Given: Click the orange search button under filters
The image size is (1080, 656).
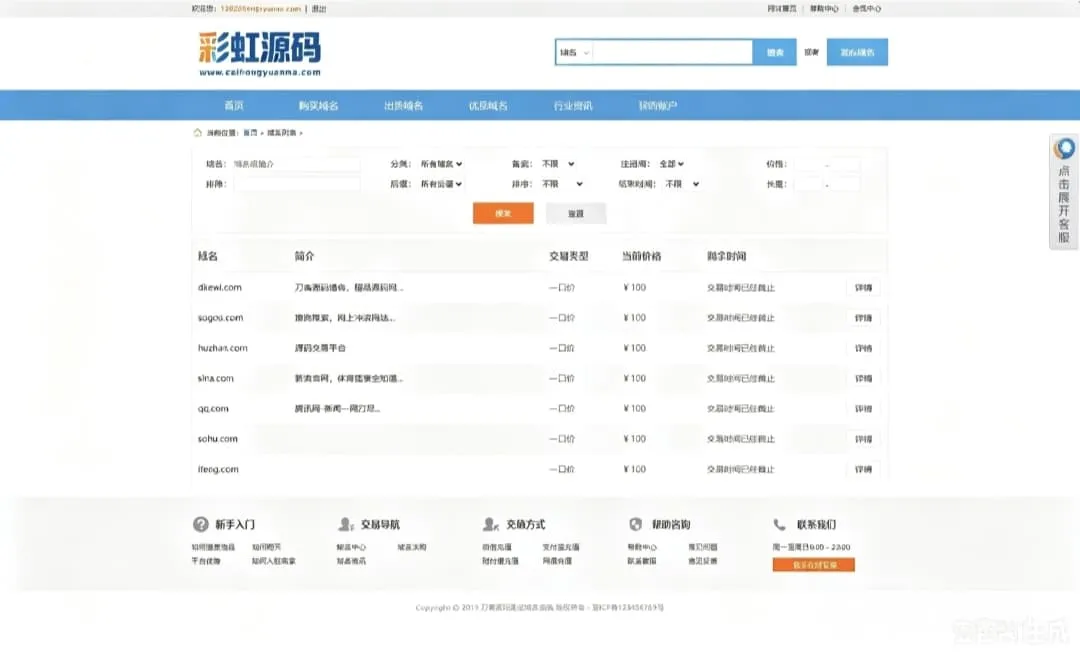Looking at the screenshot, I should [x=503, y=213].
